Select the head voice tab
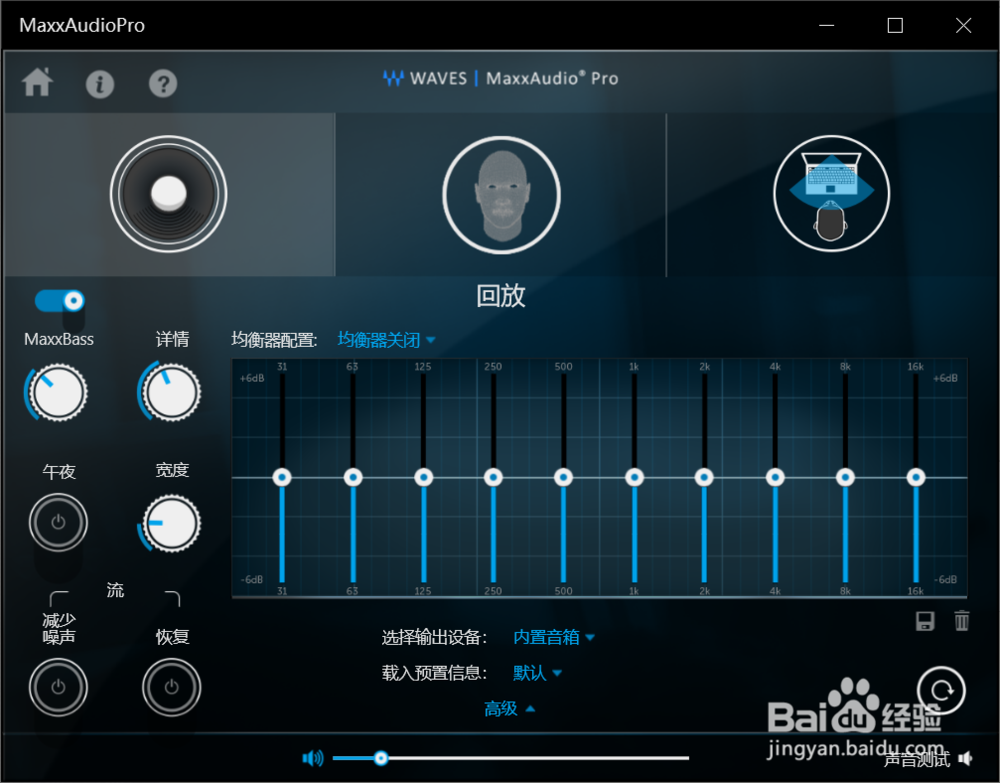This screenshot has width=1000, height=783. pos(501,195)
